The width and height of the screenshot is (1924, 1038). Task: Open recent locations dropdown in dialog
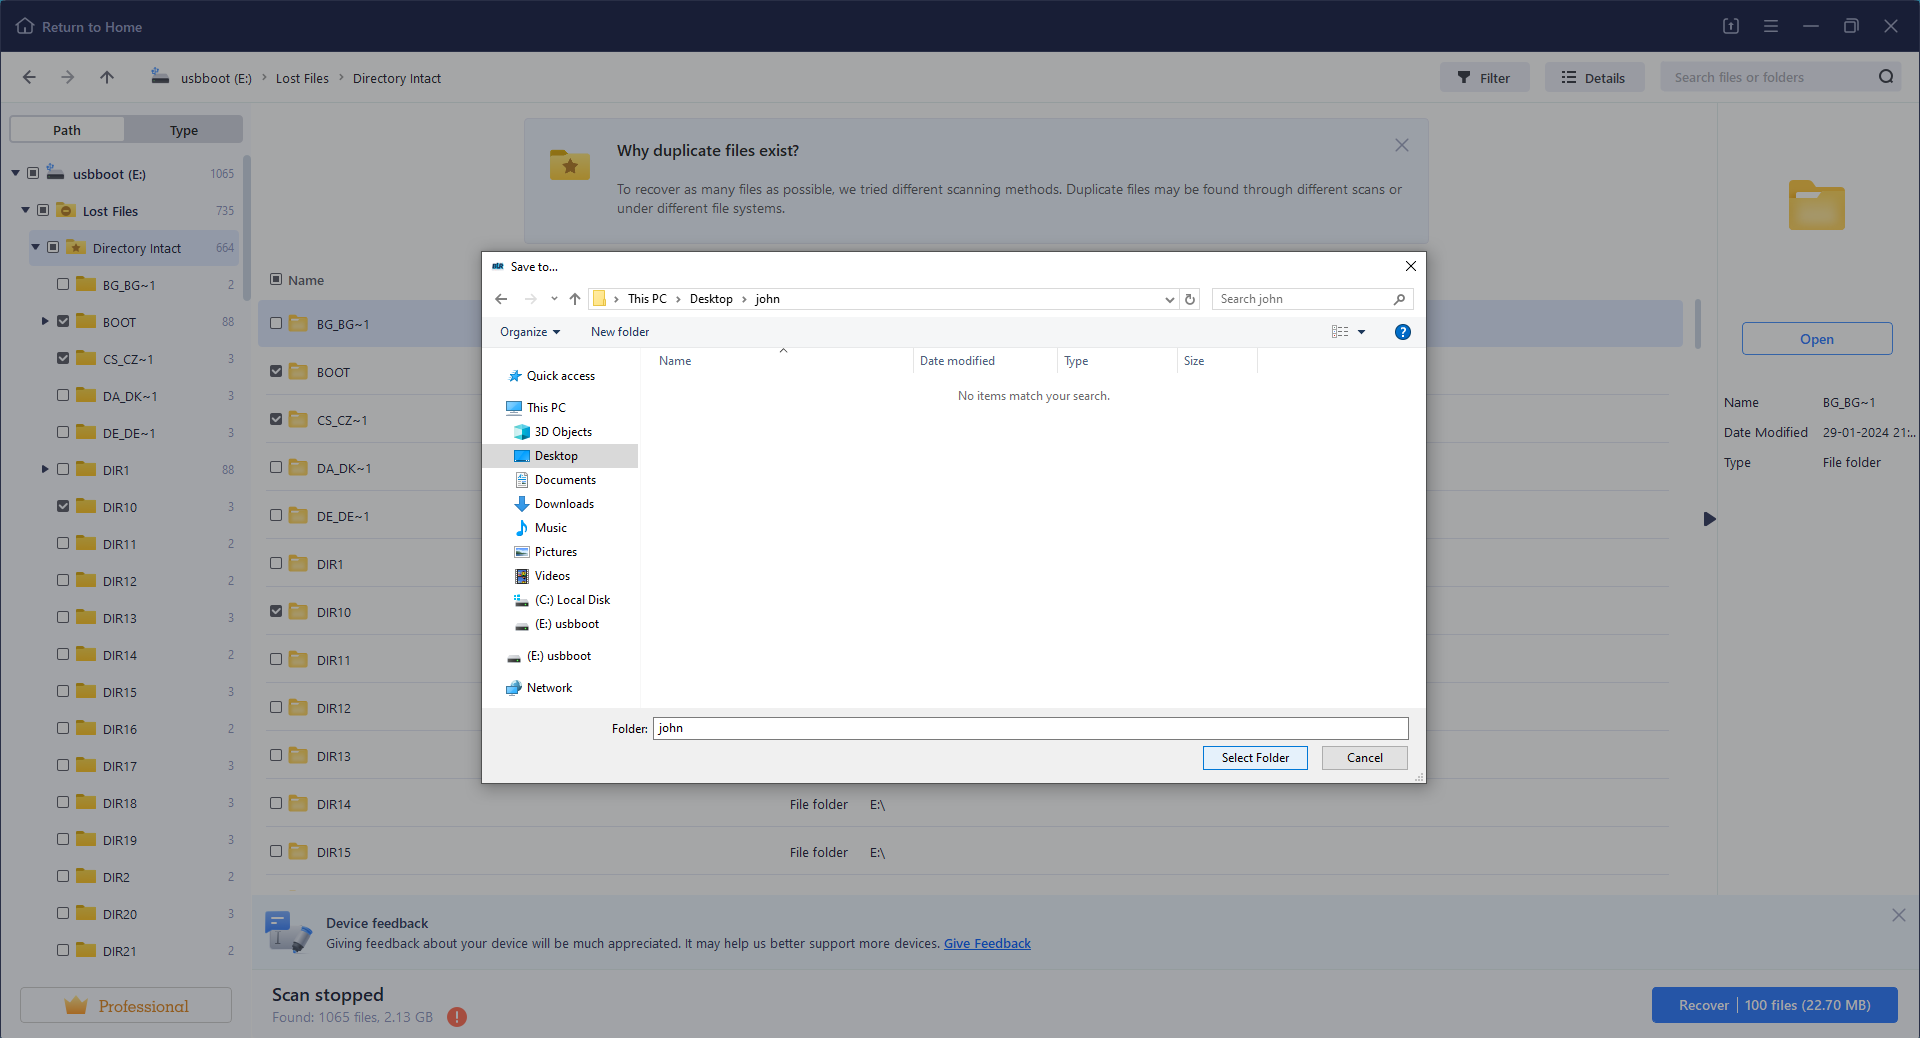click(554, 299)
